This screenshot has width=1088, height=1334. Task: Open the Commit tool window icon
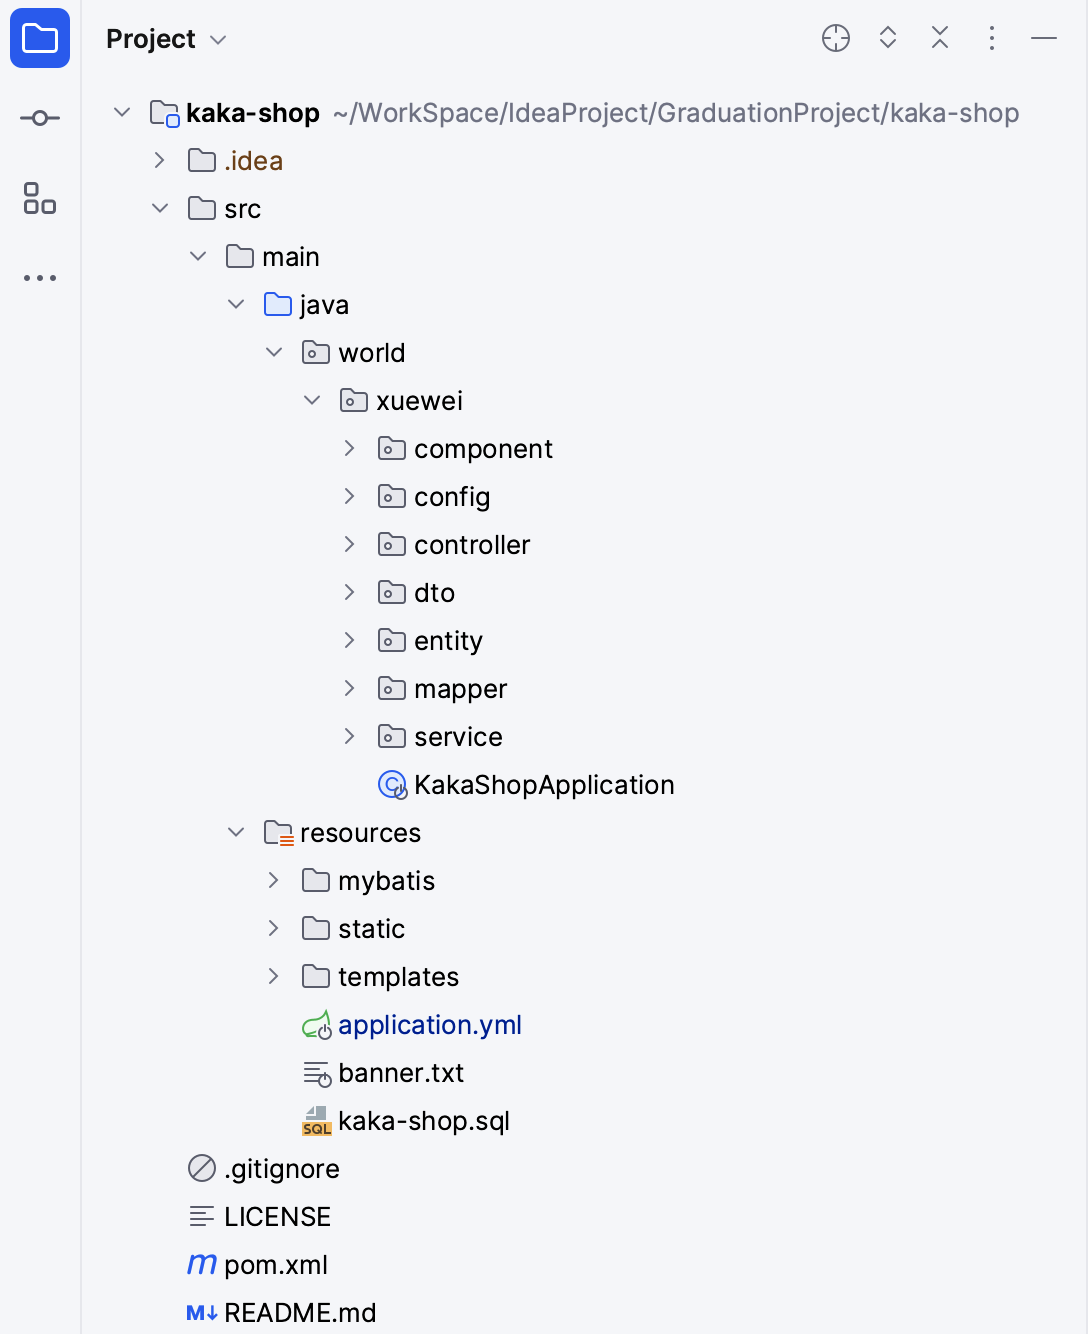(39, 117)
